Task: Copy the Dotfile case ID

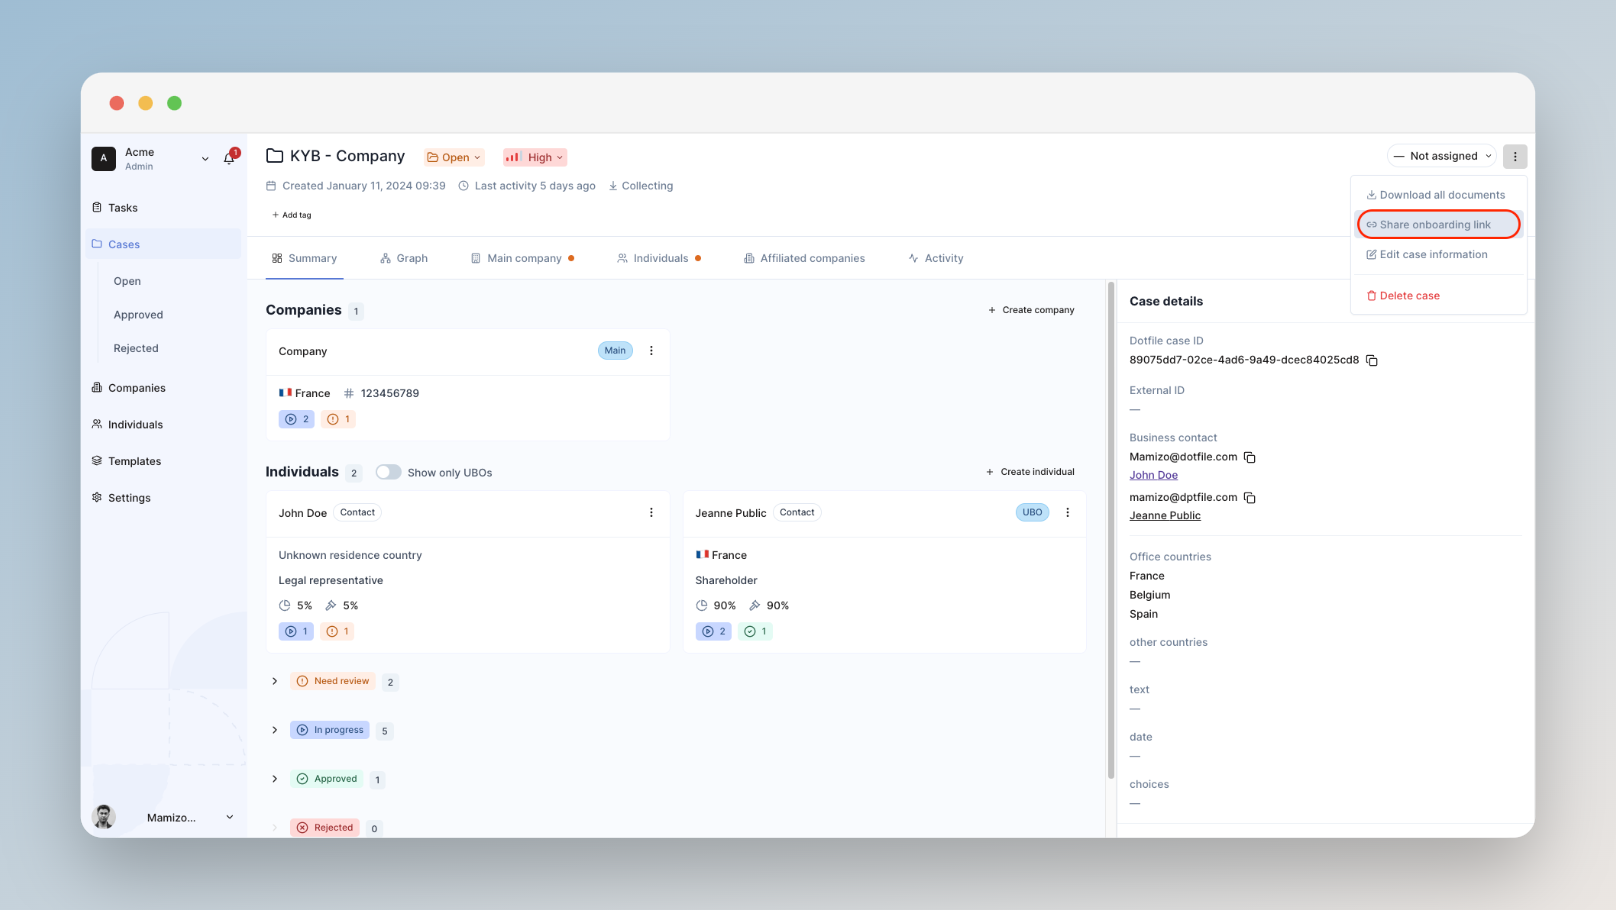Action: (x=1372, y=360)
